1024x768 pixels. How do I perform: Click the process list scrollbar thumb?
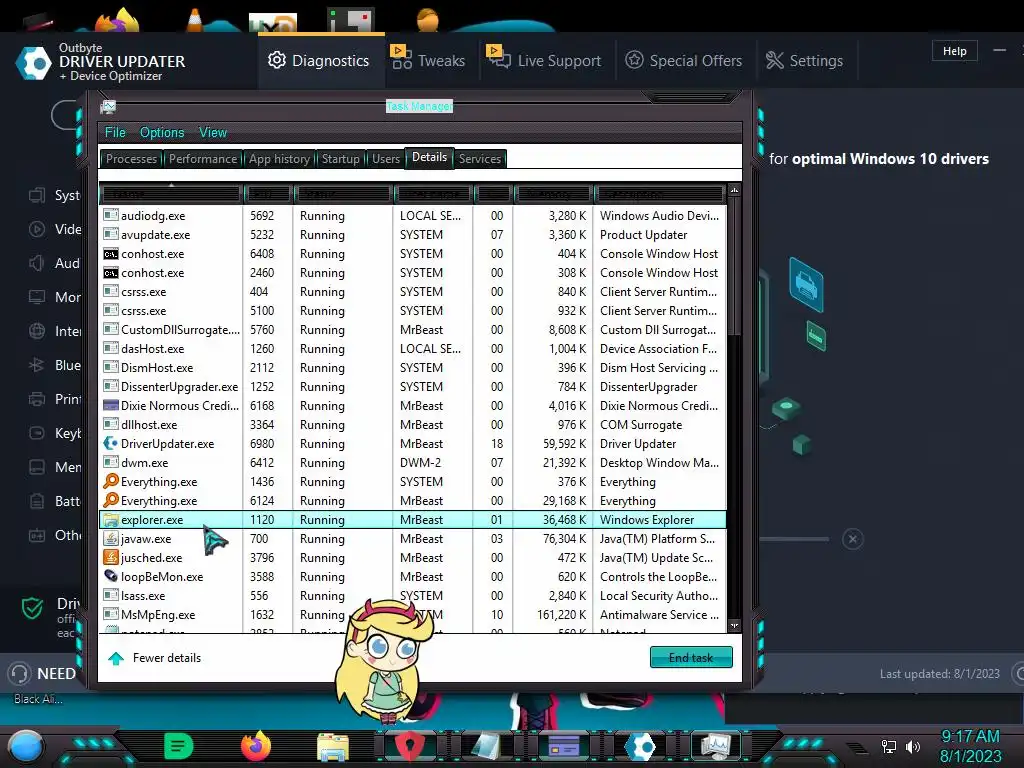click(734, 266)
